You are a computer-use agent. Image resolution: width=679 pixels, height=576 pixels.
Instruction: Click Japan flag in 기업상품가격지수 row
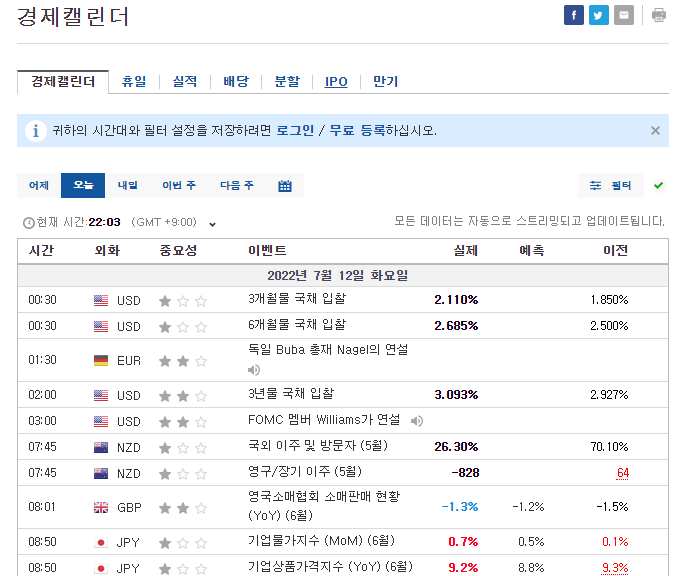[101, 568]
